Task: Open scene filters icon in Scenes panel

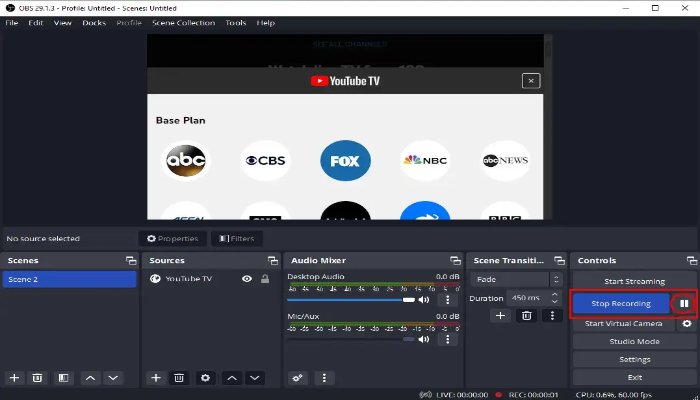Action: (63, 378)
